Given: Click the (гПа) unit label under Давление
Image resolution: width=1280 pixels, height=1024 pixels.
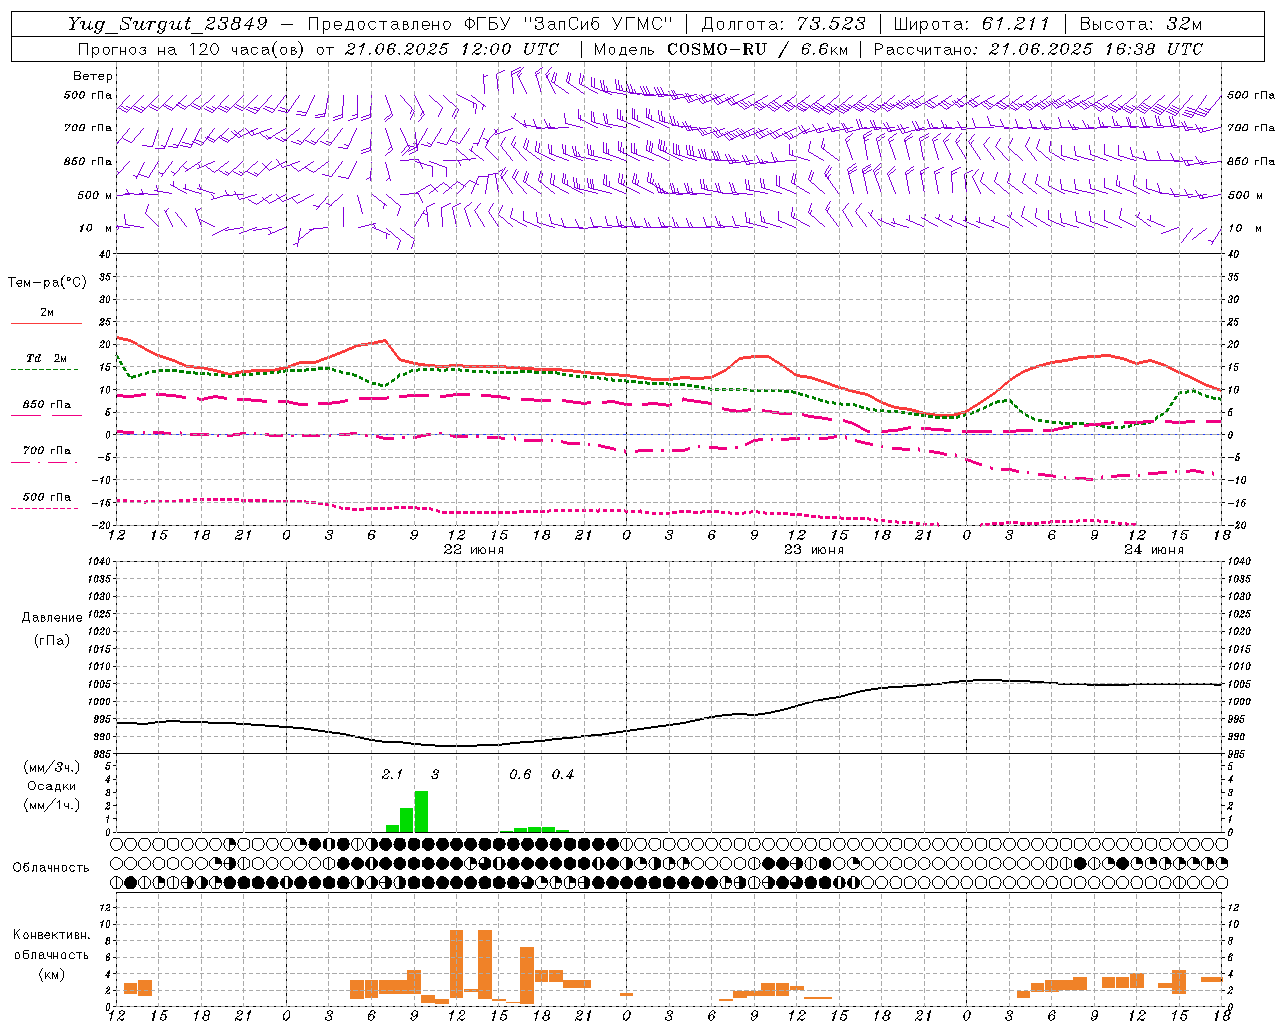Looking at the screenshot, I should click(52, 640).
